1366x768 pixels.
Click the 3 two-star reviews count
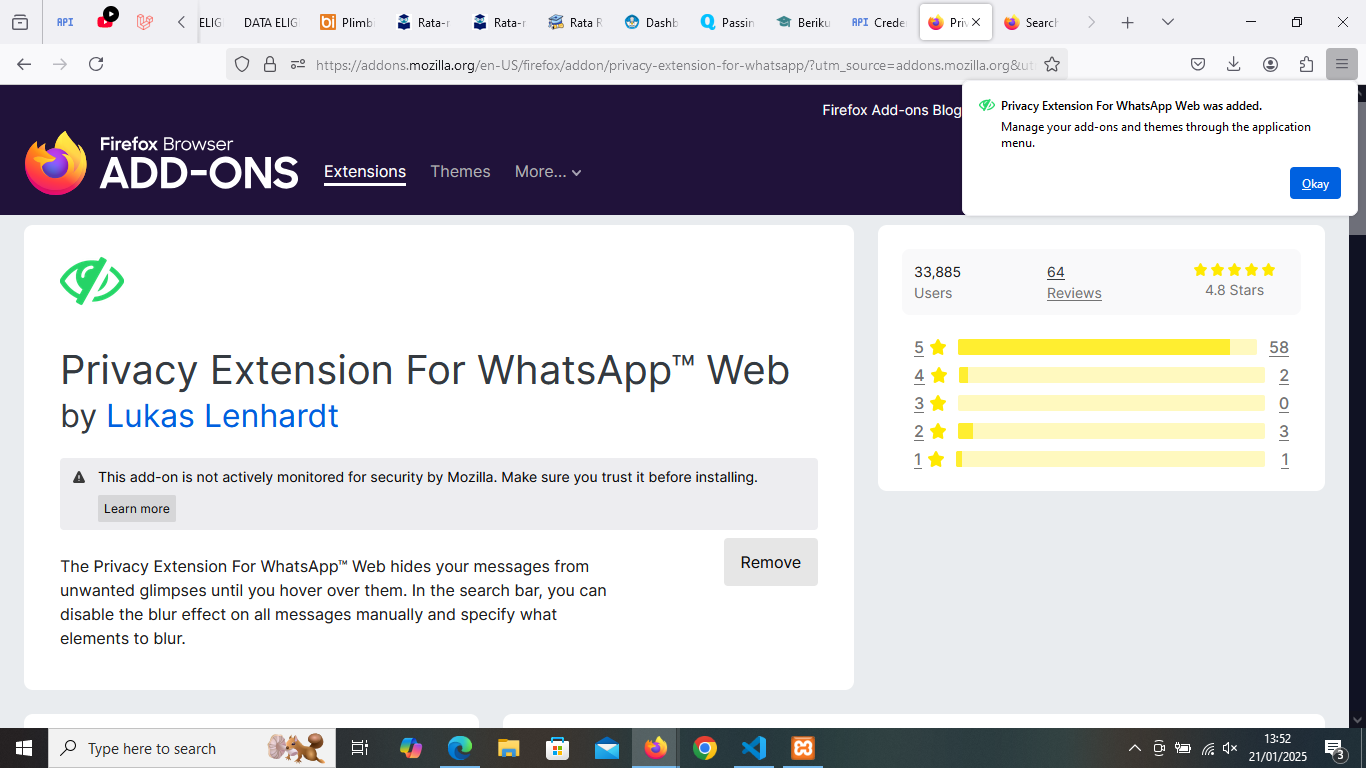[x=1284, y=432]
